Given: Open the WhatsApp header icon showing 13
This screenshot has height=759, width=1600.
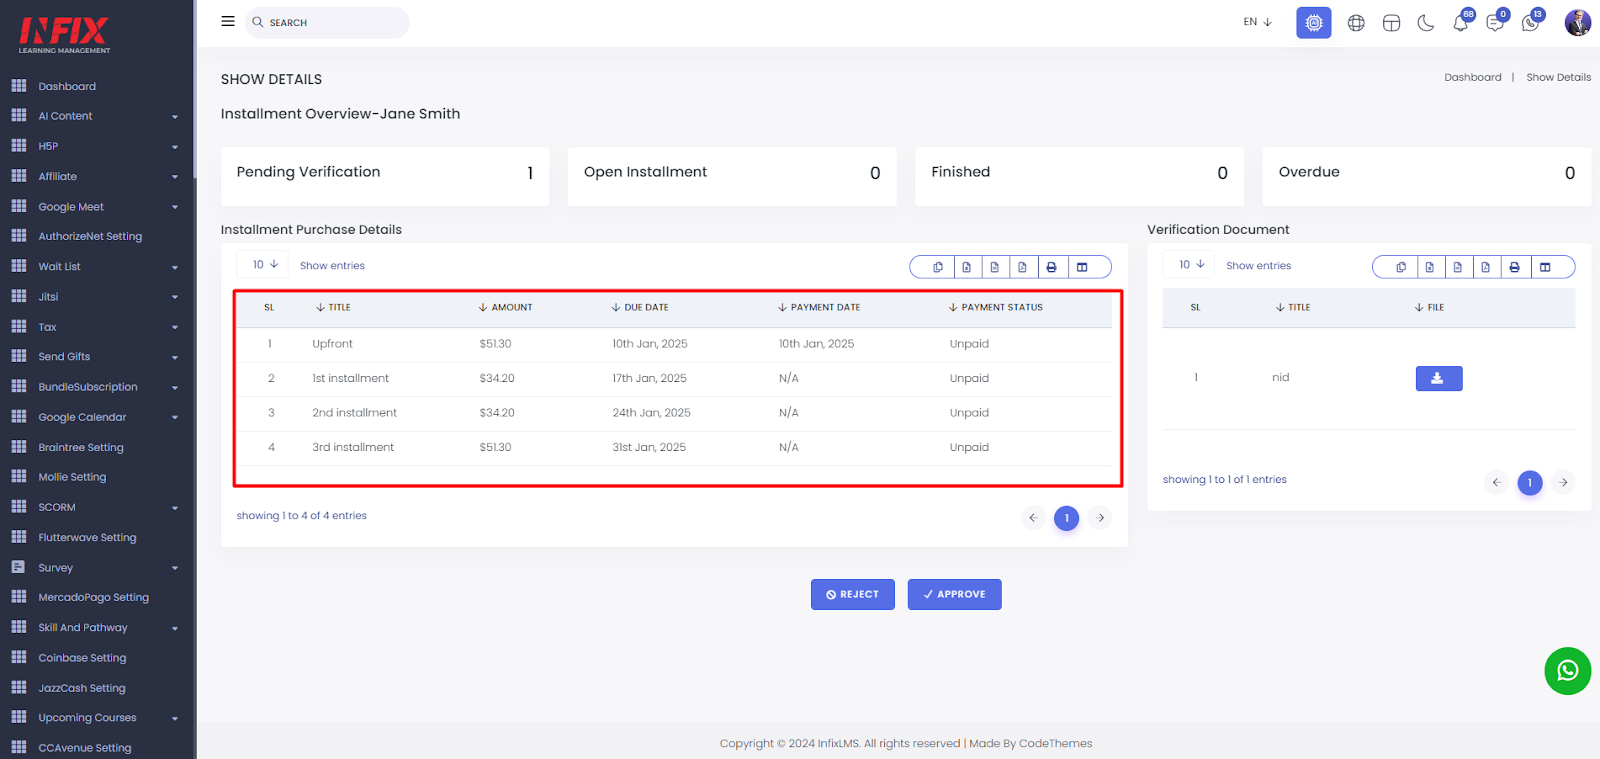Looking at the screenshot, I should coord(1531,22).
